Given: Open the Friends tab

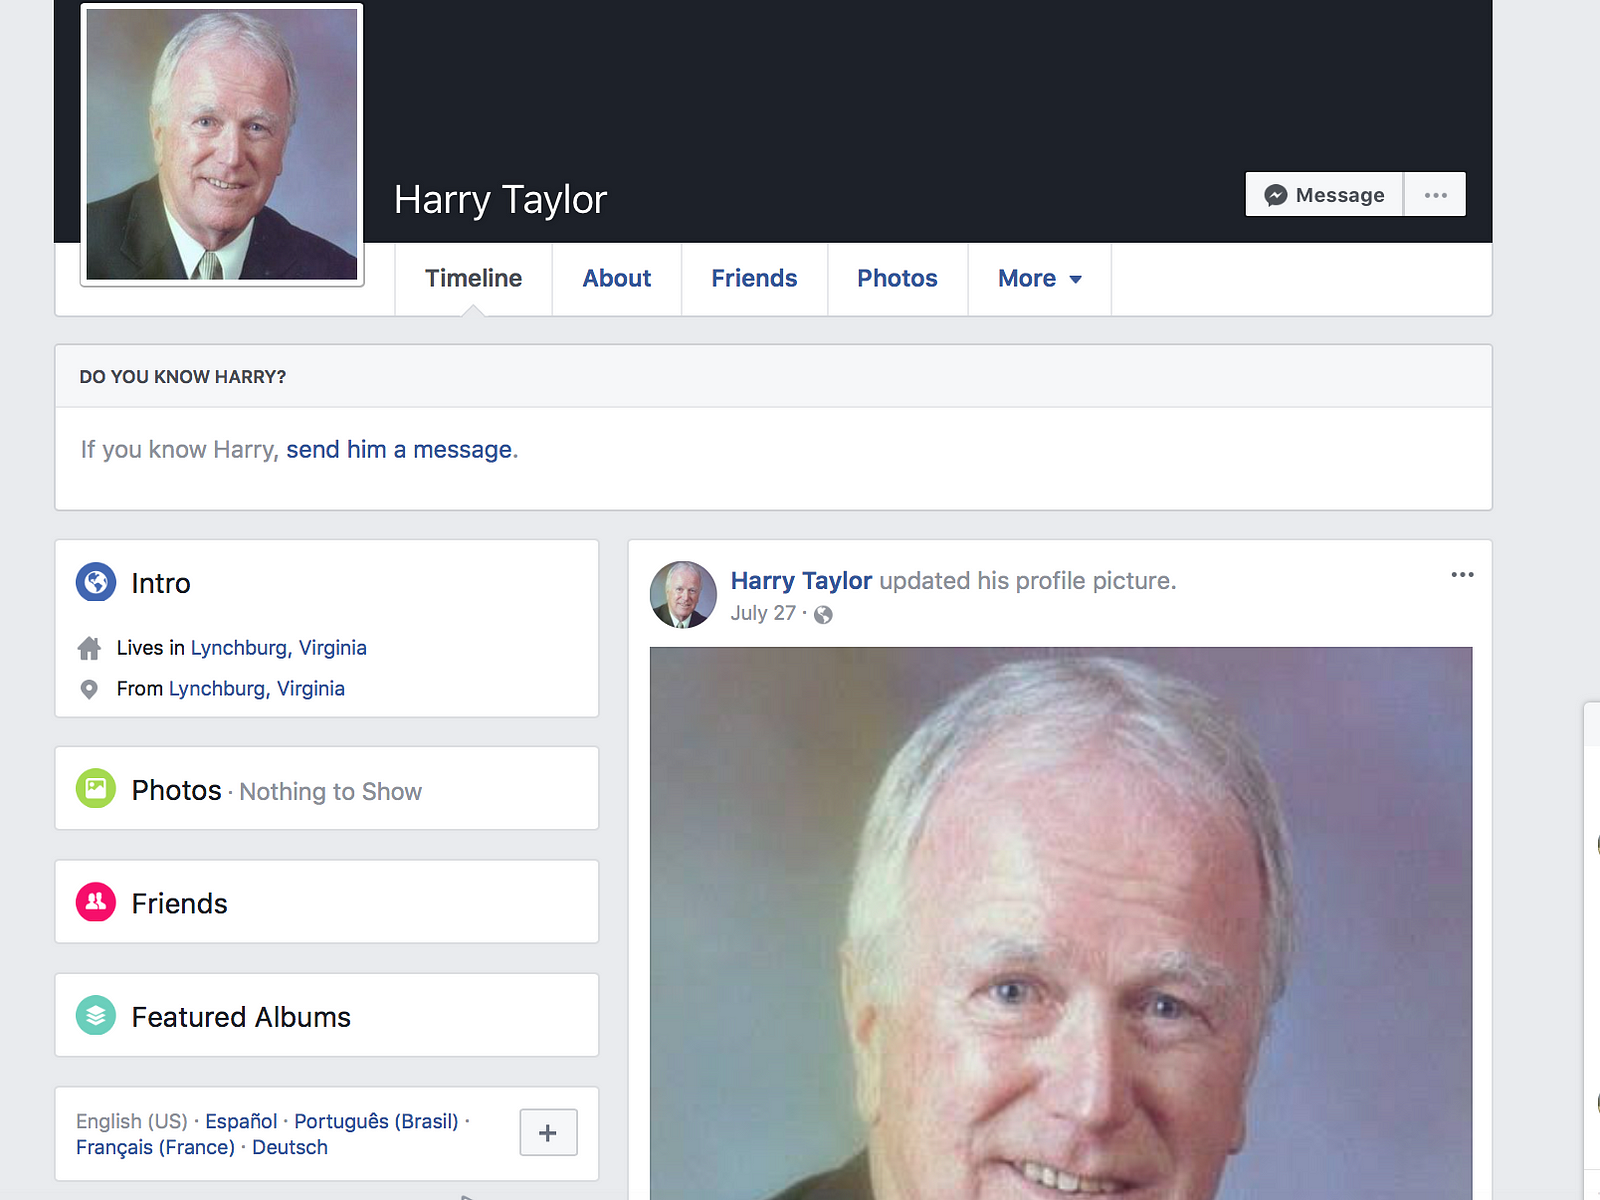Looking at the screenshot, I should (x=754, y=279).
